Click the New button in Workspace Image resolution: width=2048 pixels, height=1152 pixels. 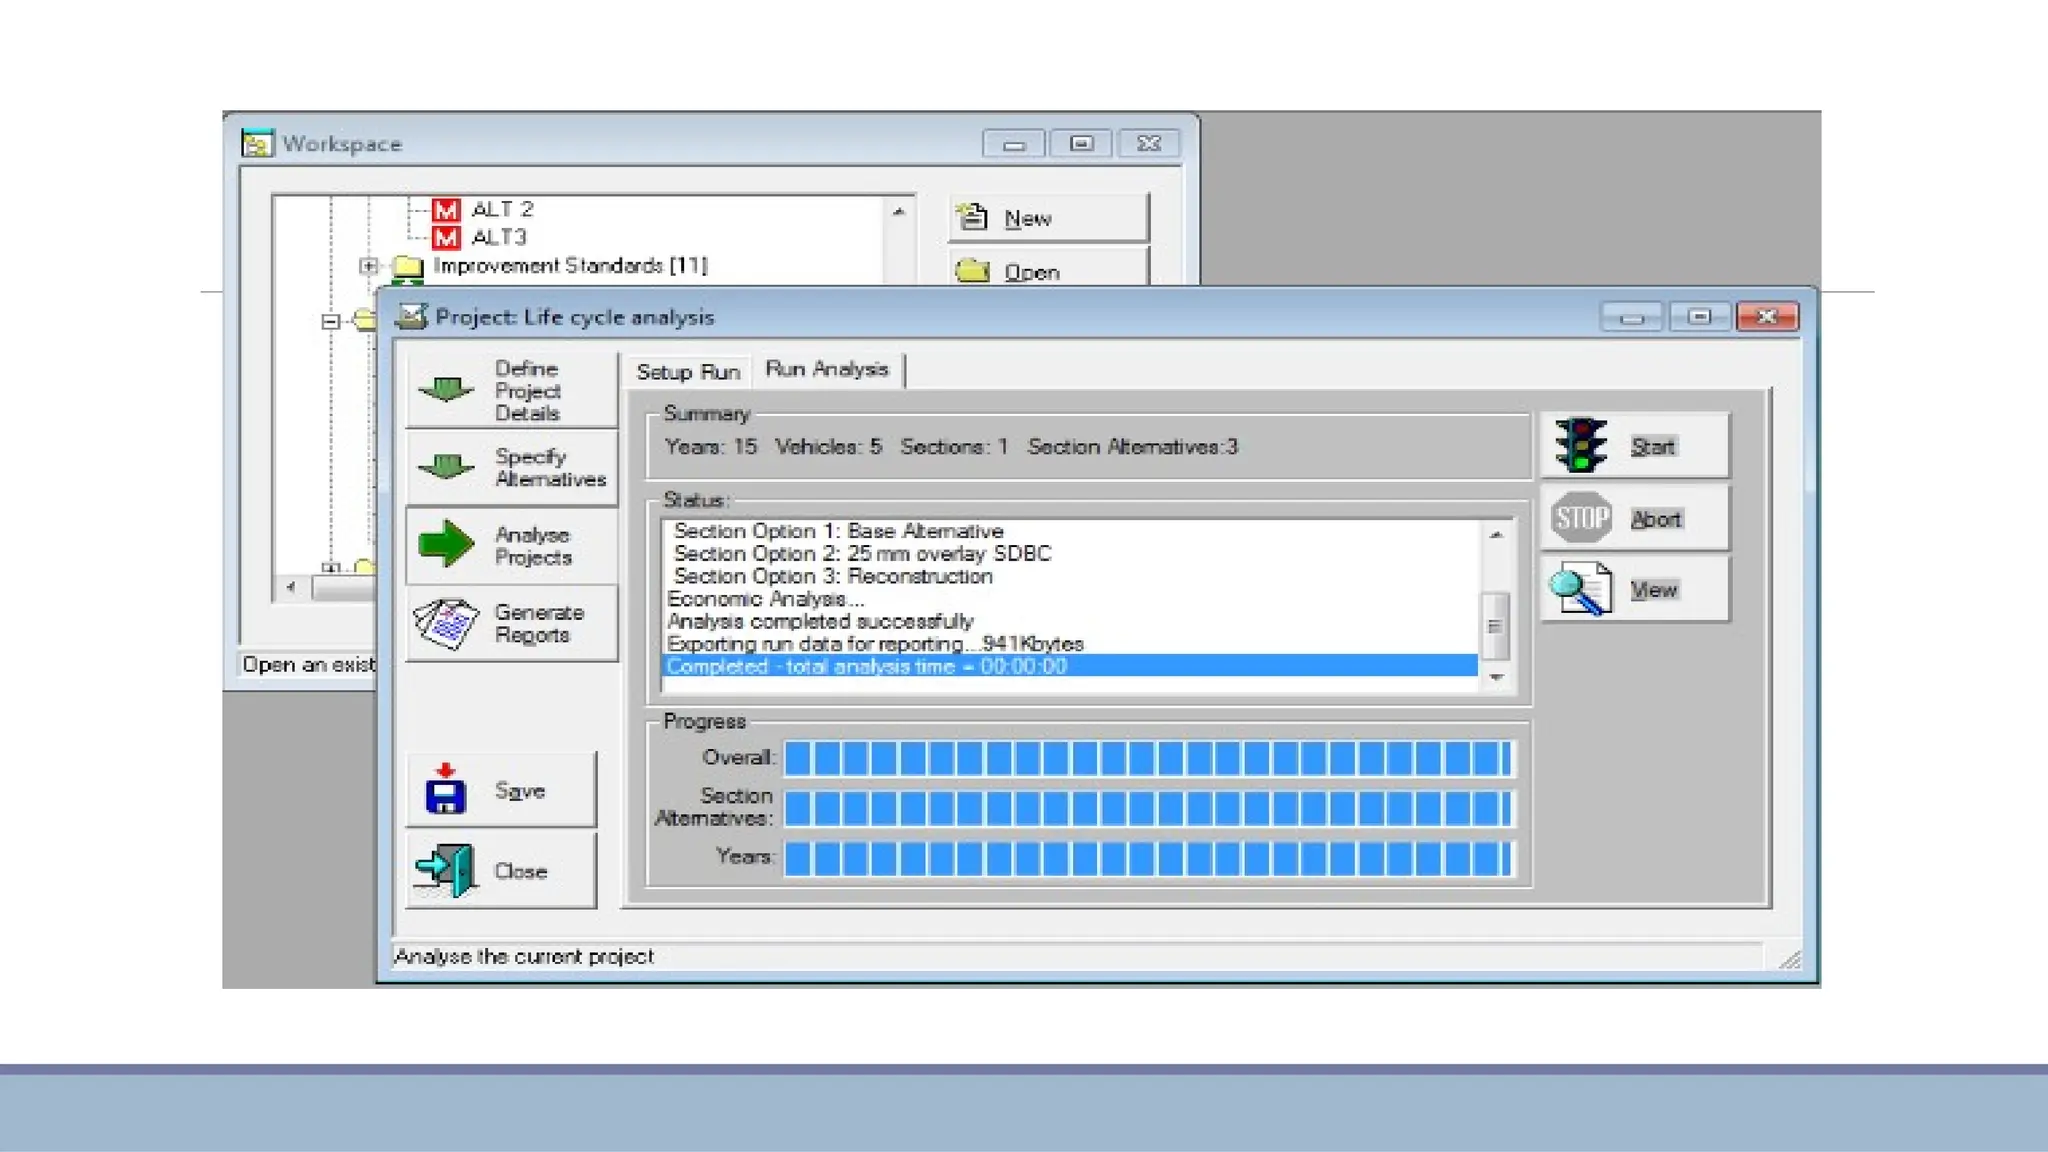coord(1048,218)
